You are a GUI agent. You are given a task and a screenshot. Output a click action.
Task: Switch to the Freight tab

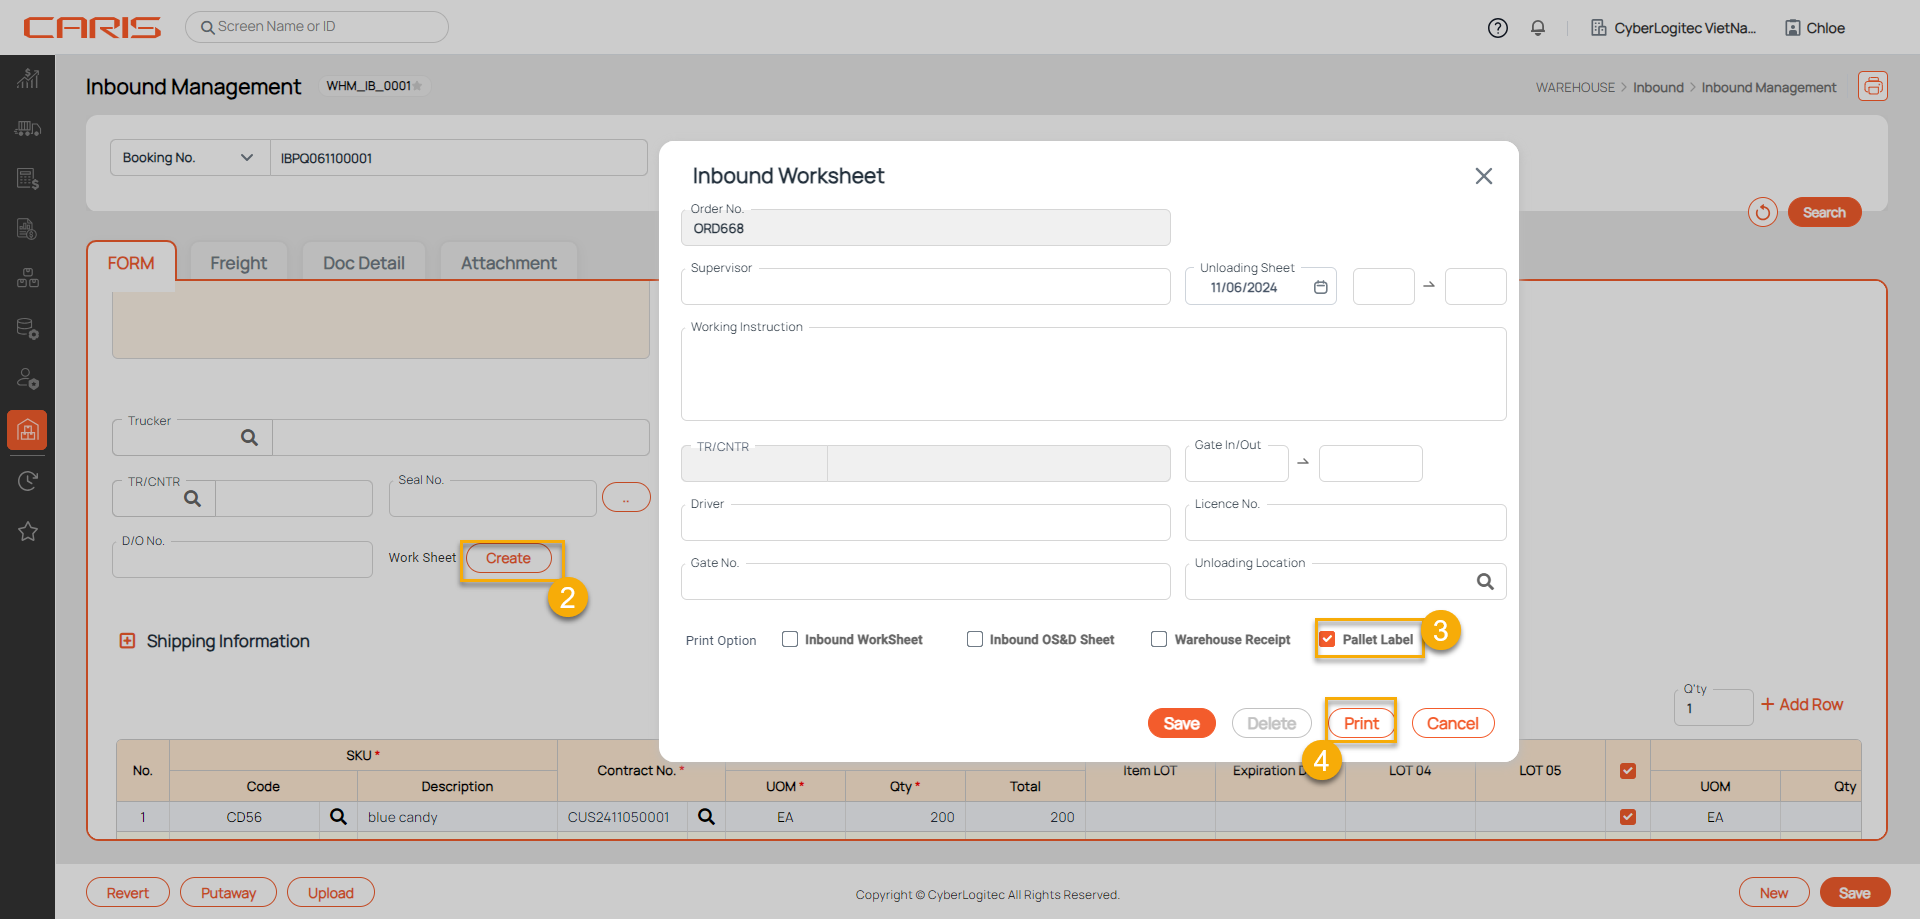pyautogui.click(x=238, y=263)
